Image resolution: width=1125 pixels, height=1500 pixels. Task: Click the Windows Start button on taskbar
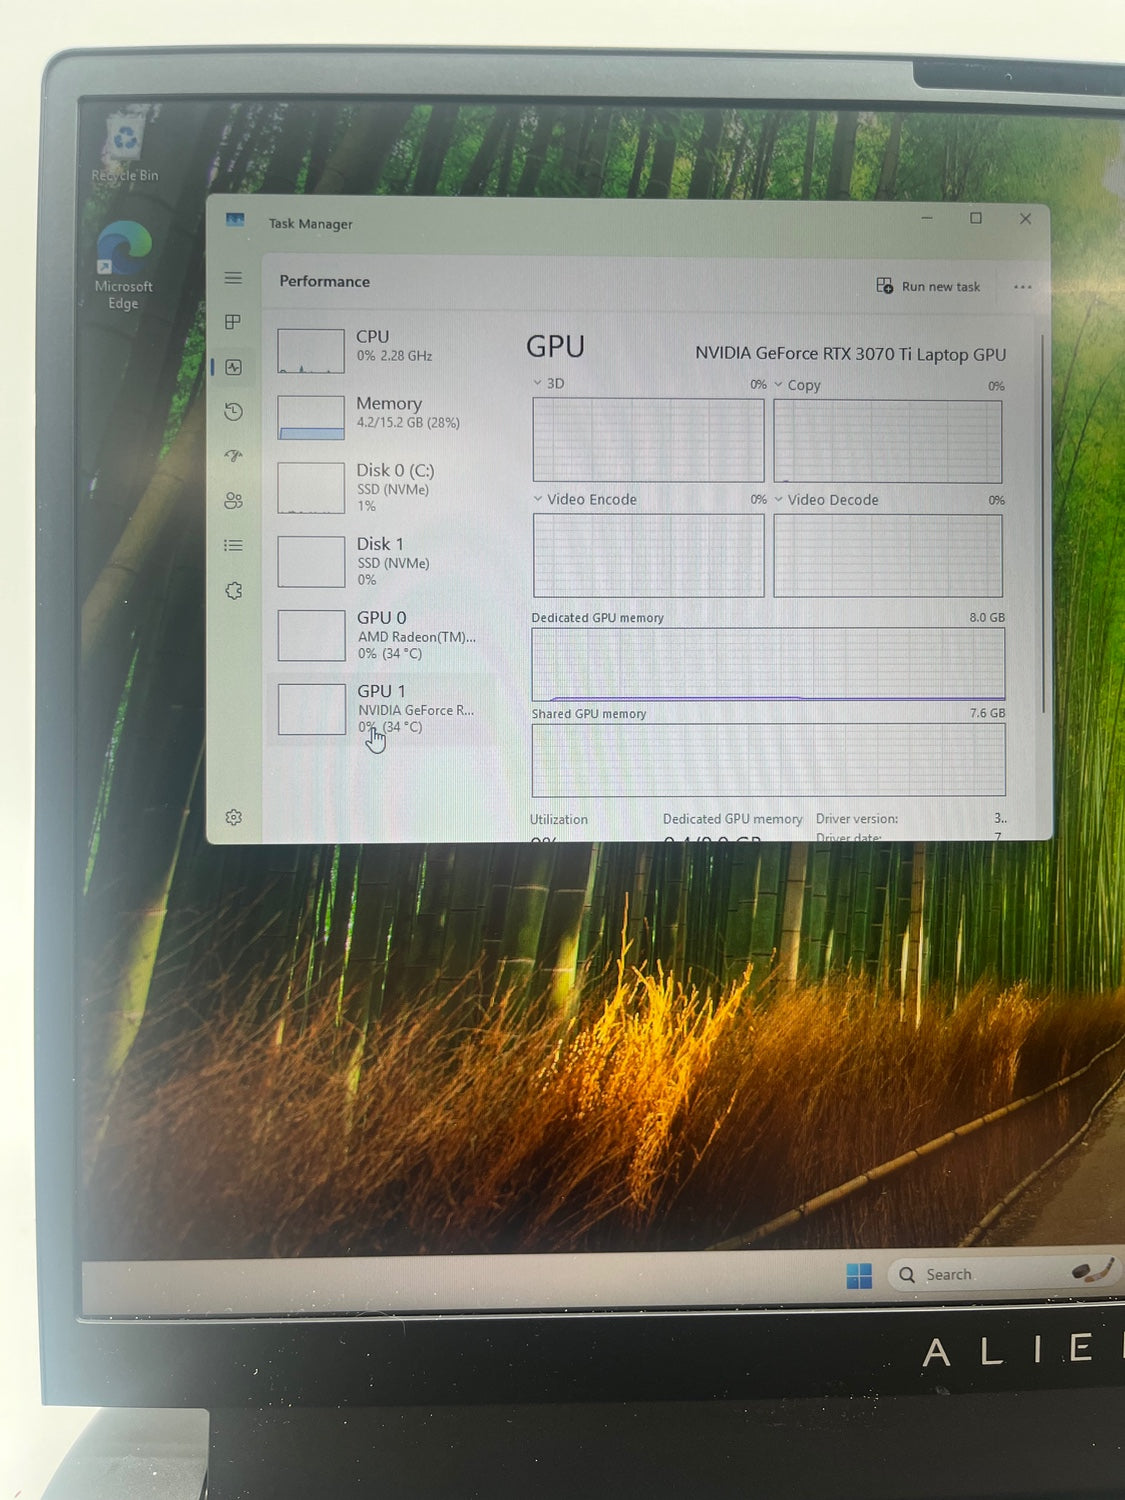coord(859,1275)
